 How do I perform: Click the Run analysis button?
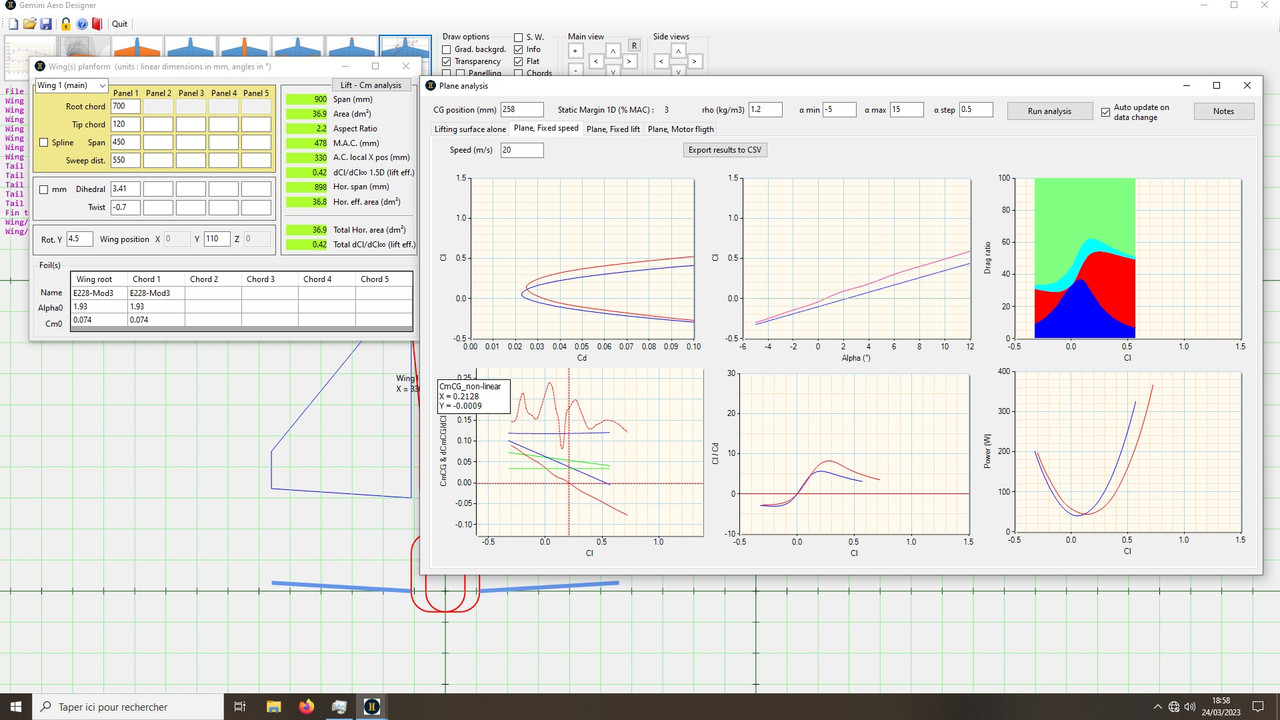pyautogui.click(x=1049, y=111)
